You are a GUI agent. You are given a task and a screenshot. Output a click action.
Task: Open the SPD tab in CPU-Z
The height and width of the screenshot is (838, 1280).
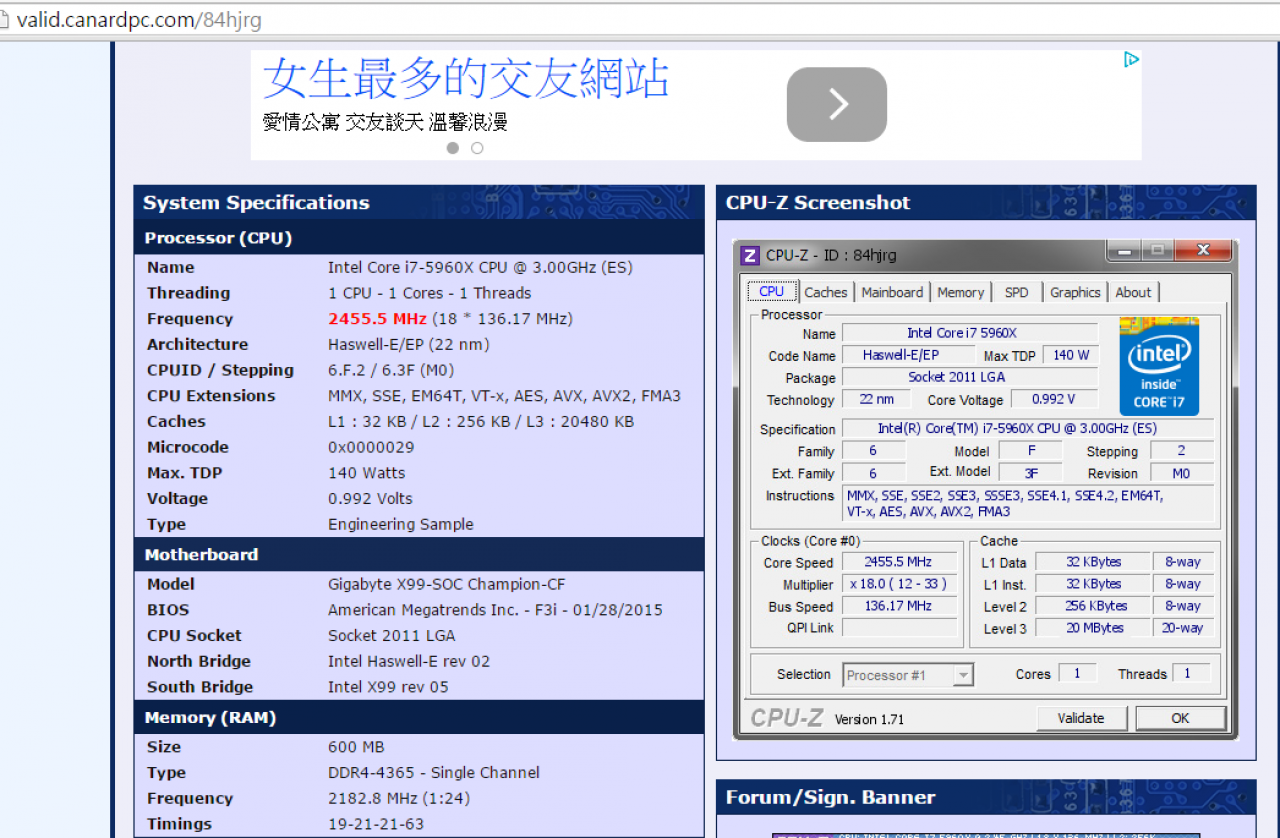click(x=1016, y=292)
